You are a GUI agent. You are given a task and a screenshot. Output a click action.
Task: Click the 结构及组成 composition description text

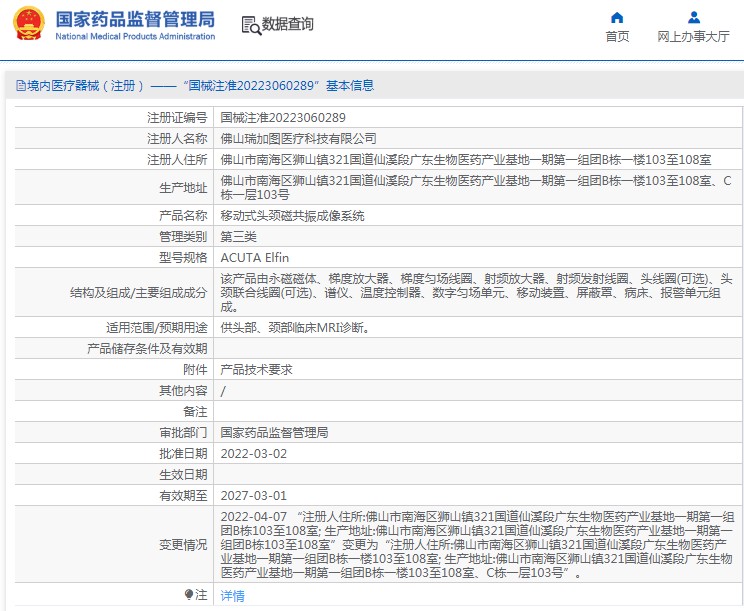(476, 292)
